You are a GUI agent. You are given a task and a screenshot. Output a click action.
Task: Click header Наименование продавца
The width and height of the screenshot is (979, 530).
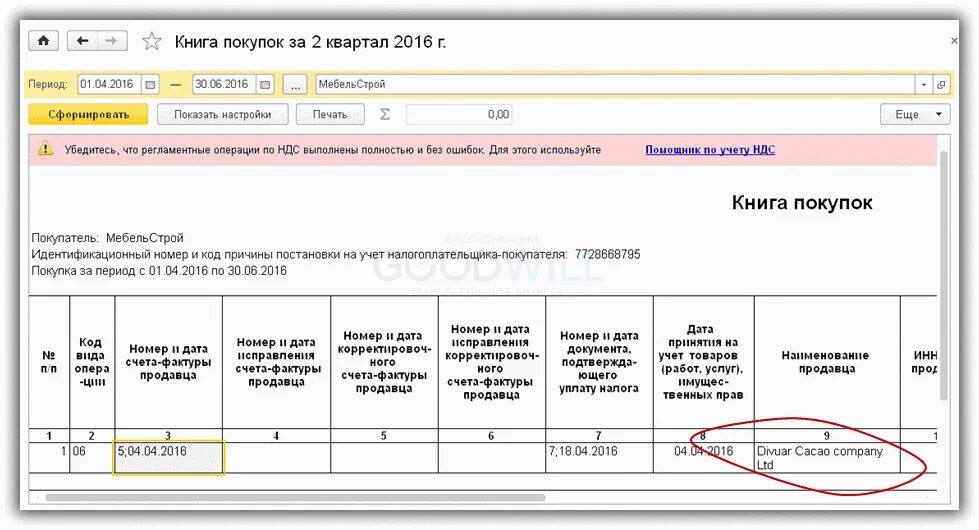coord(827,362)
